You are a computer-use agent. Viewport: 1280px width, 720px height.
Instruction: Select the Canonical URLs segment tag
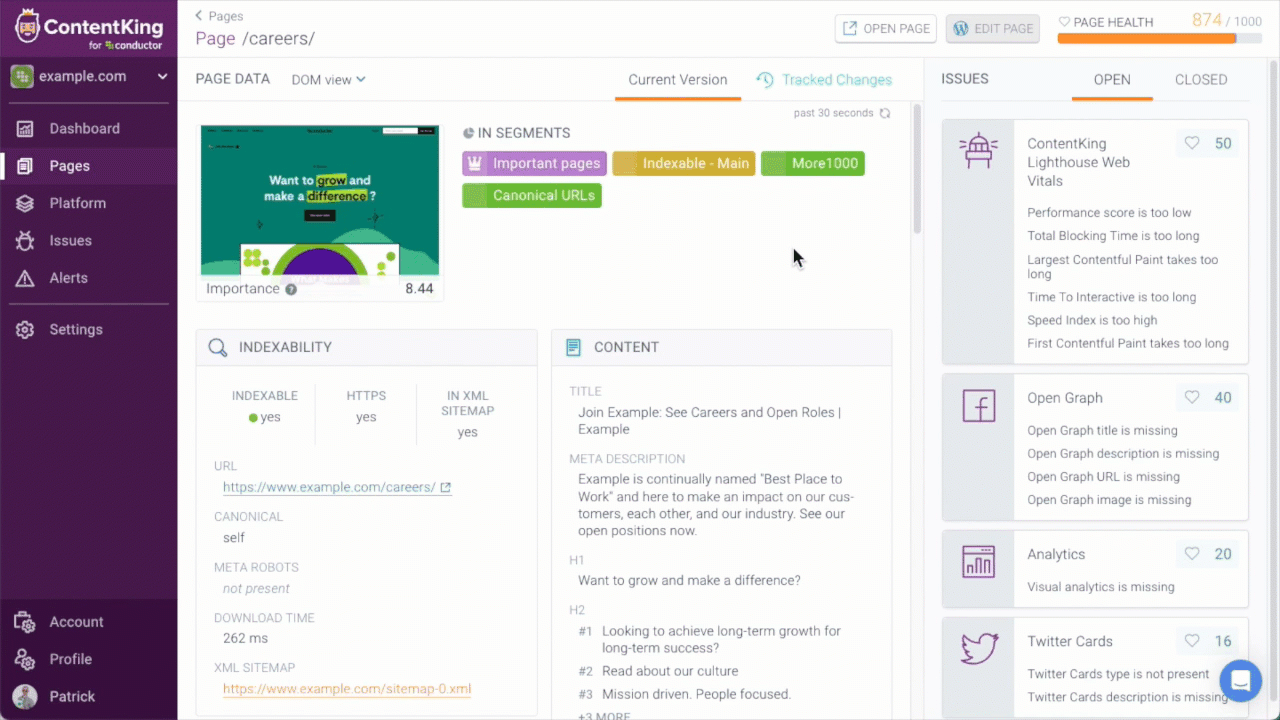pos(532,195)
